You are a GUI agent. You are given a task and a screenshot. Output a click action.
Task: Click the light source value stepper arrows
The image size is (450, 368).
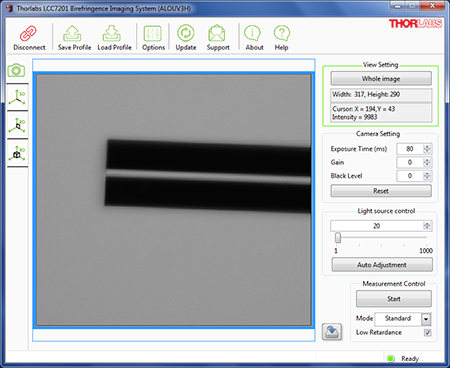pyautogui.click(x=427, y=226)
